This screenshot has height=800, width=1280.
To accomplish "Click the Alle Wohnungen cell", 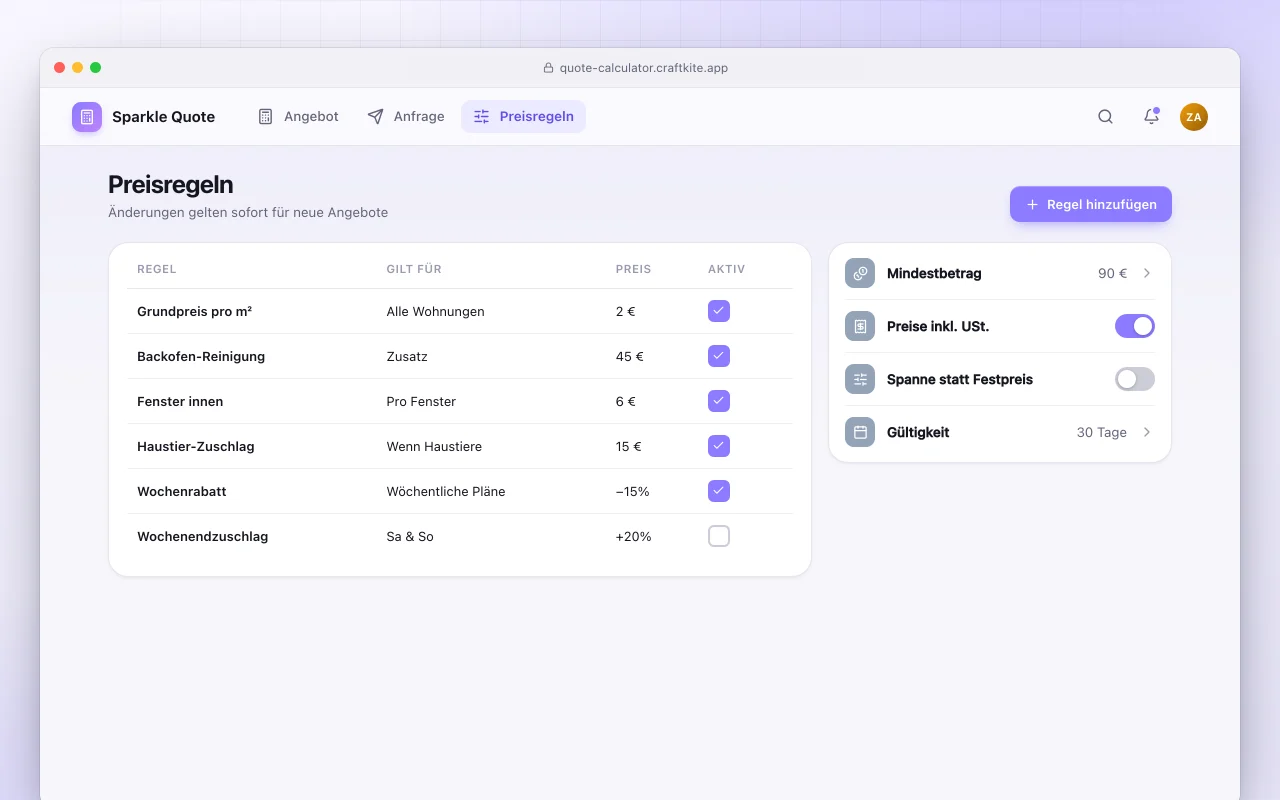I will pos(436,311).
